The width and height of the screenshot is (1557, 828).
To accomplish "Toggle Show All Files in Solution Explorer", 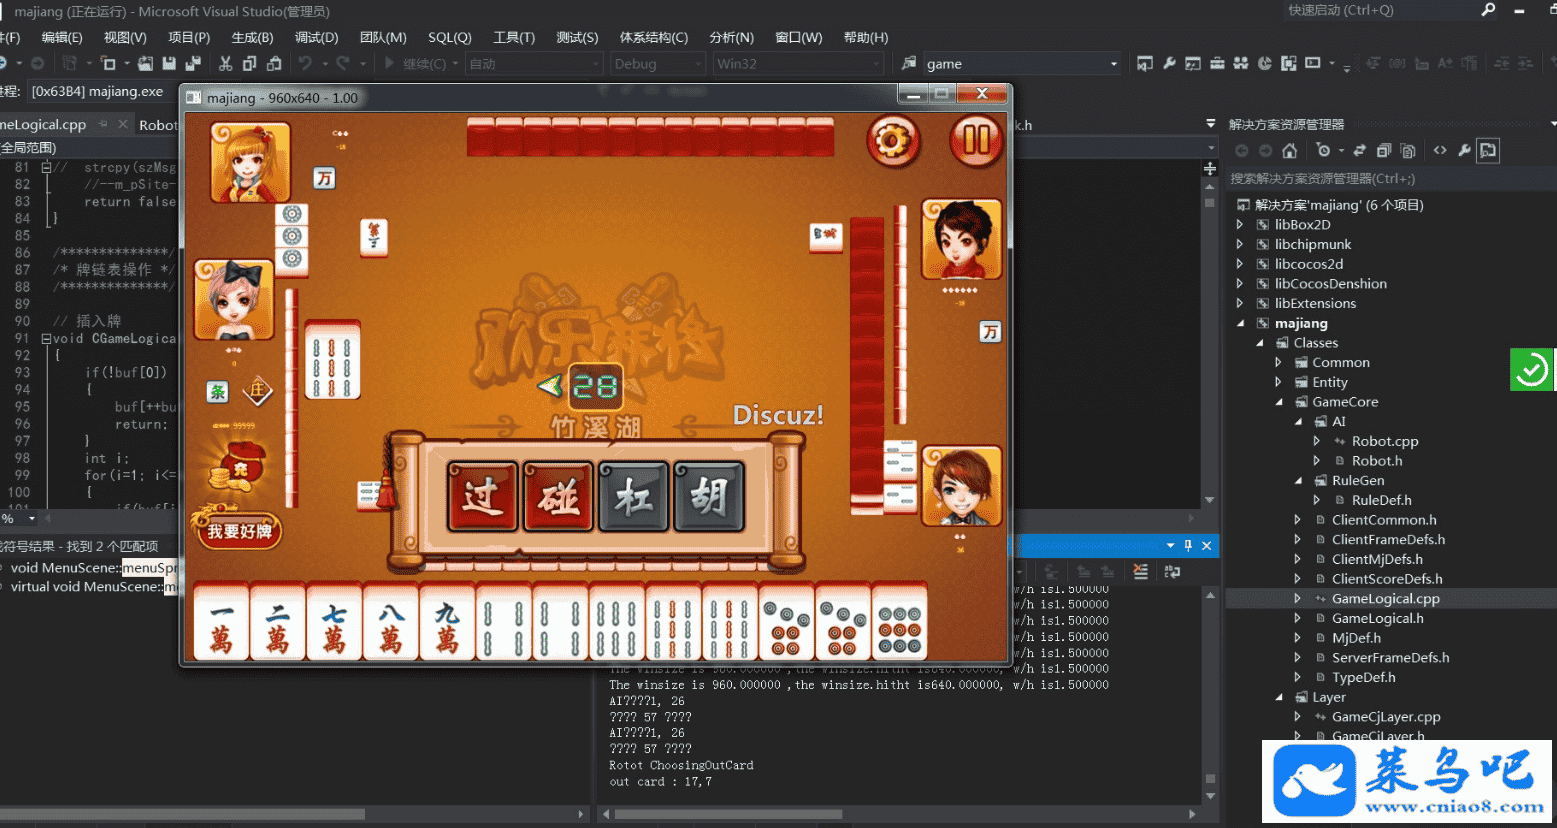I will (1408, 151).
